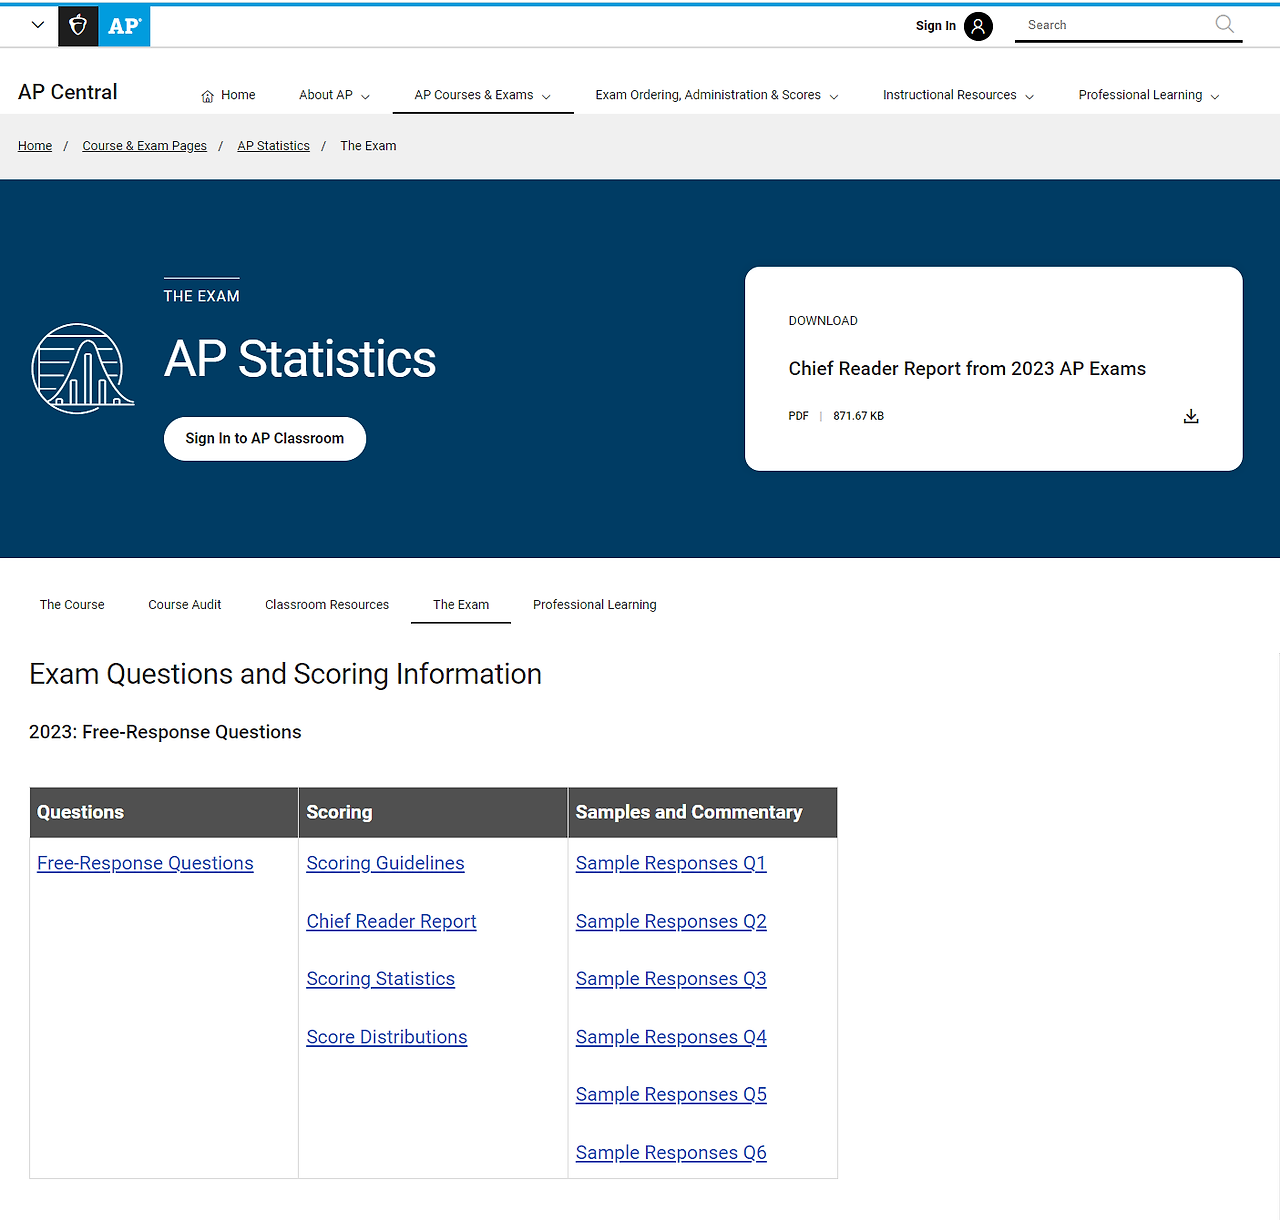Open Sample Responses Q2
Screen dimensions: 1280x1220
click(671, 921)
